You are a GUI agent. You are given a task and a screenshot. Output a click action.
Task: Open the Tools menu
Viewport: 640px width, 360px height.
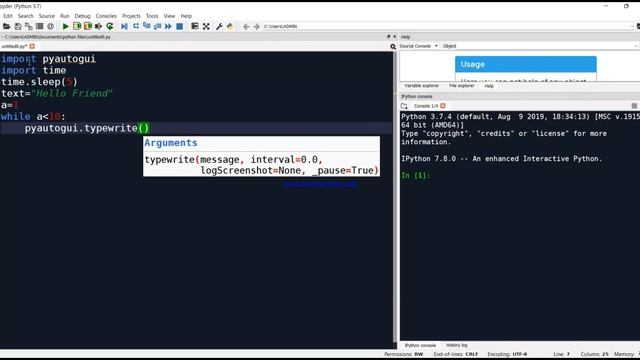click(152, 16)
